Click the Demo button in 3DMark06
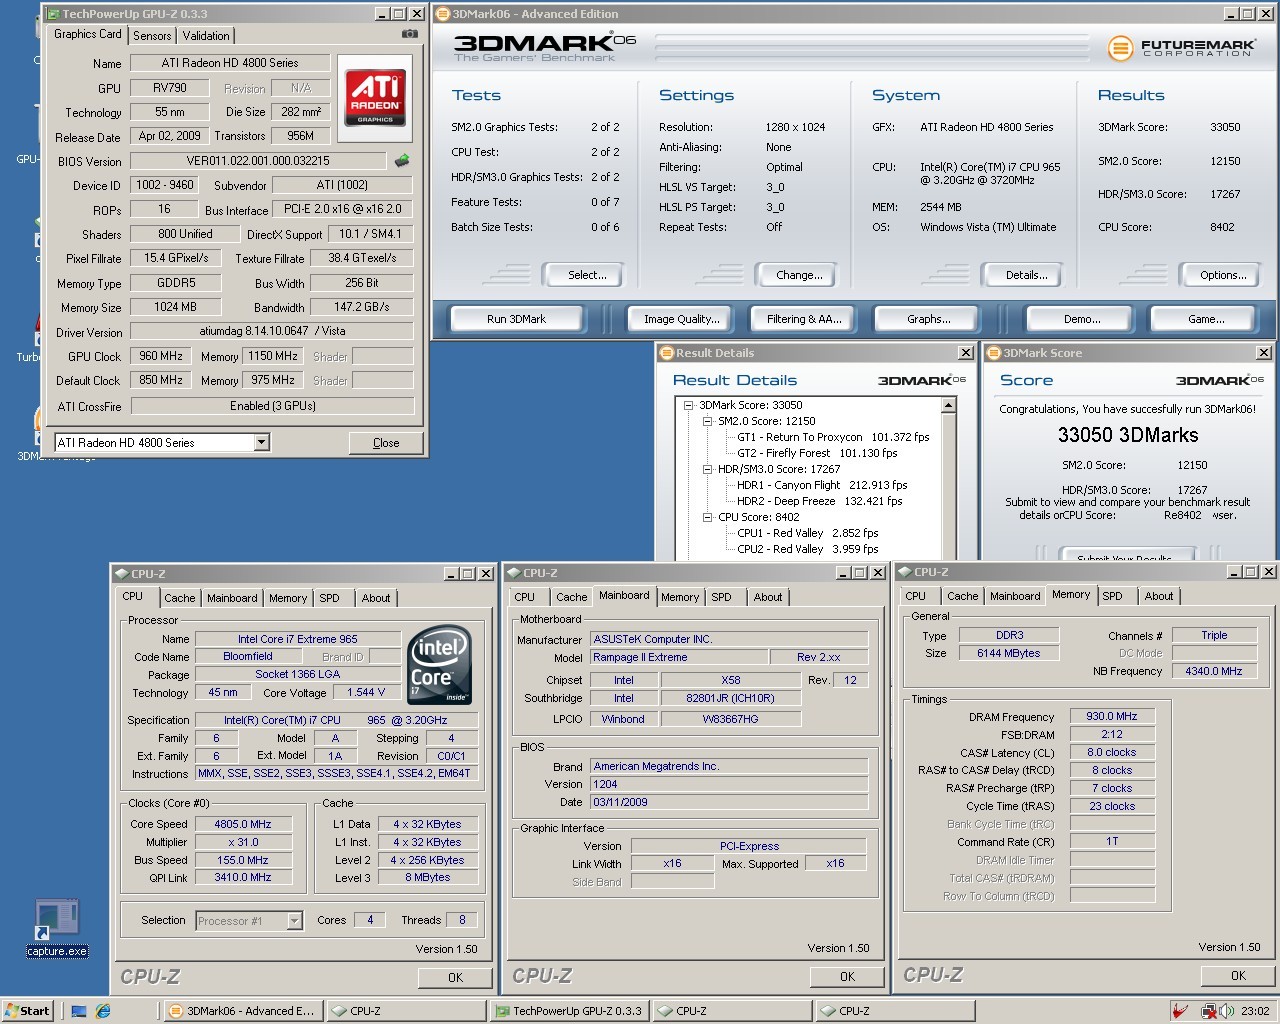 [1082, 319]
